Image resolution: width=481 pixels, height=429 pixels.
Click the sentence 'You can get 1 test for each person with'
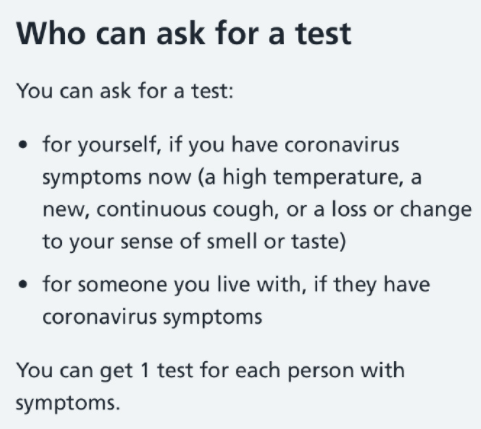point(210,370)
